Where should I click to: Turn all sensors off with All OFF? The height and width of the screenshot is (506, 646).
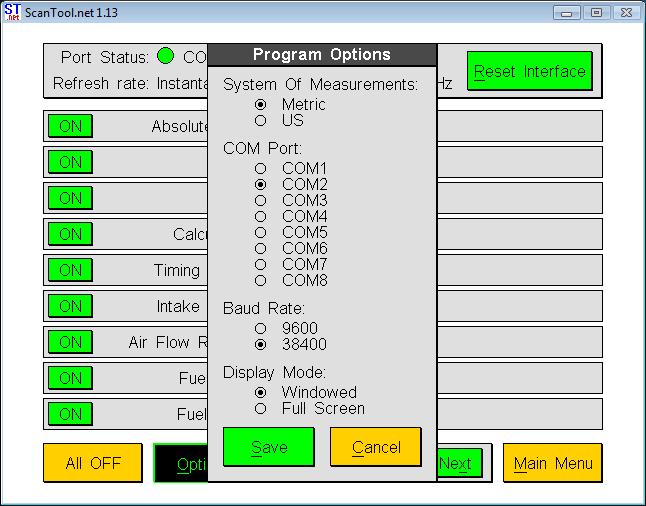pos(93,463)
